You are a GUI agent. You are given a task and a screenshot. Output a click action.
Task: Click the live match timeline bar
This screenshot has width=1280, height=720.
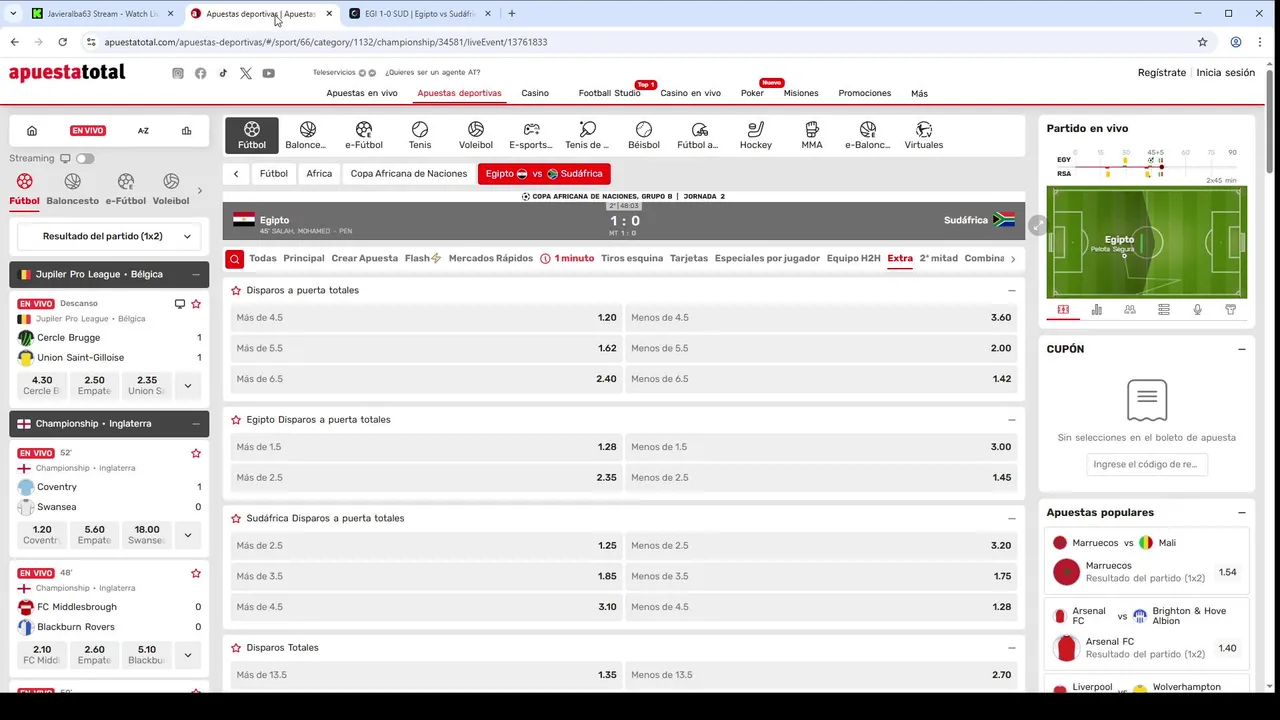[1147, 166]
